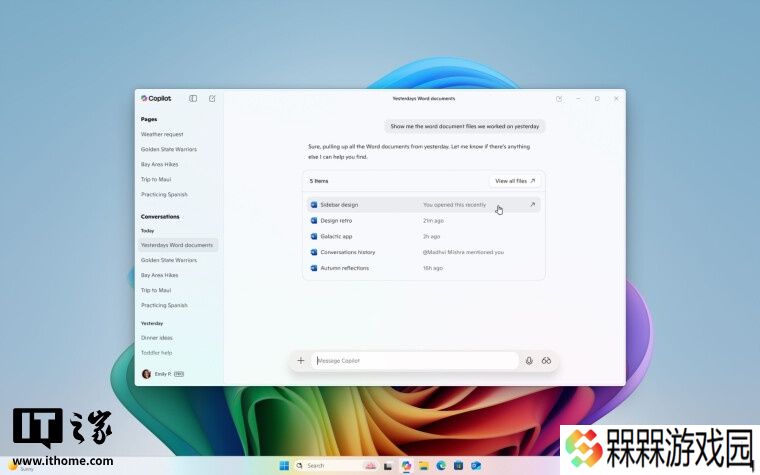Click "@Madhvi Mishra mentioned you" text

click(463, 252)
